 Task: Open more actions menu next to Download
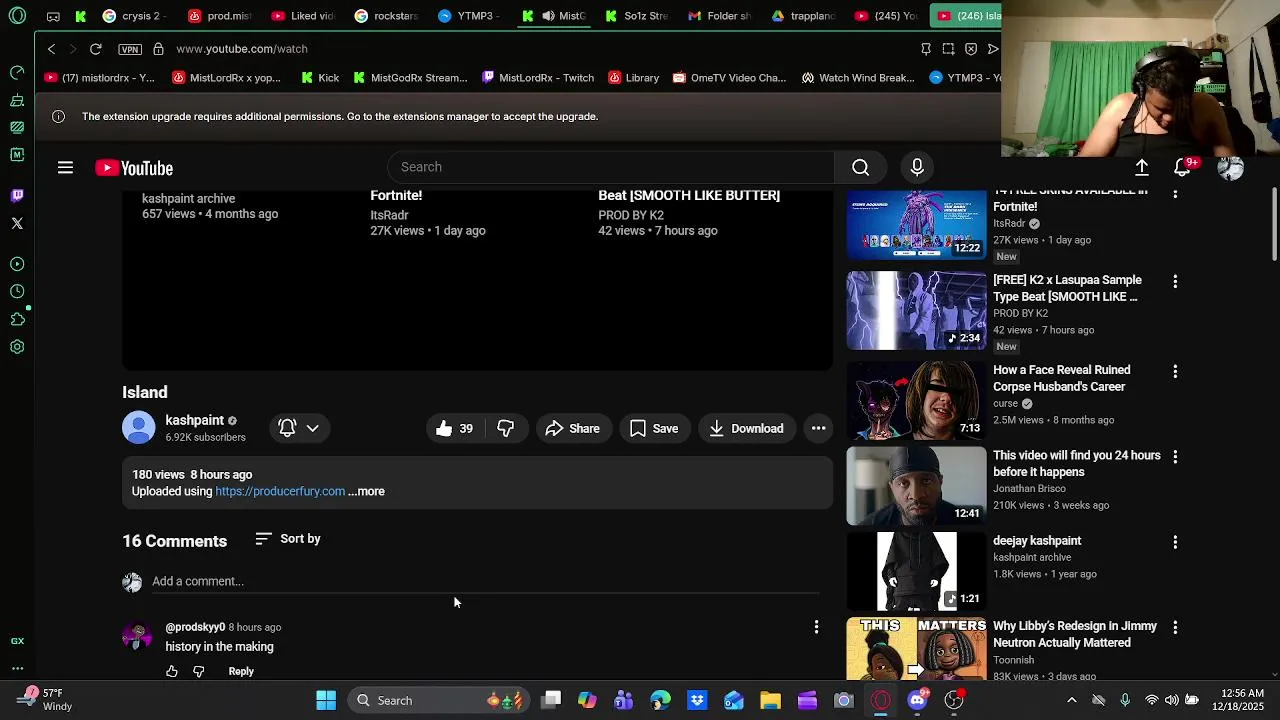(818, 428)
